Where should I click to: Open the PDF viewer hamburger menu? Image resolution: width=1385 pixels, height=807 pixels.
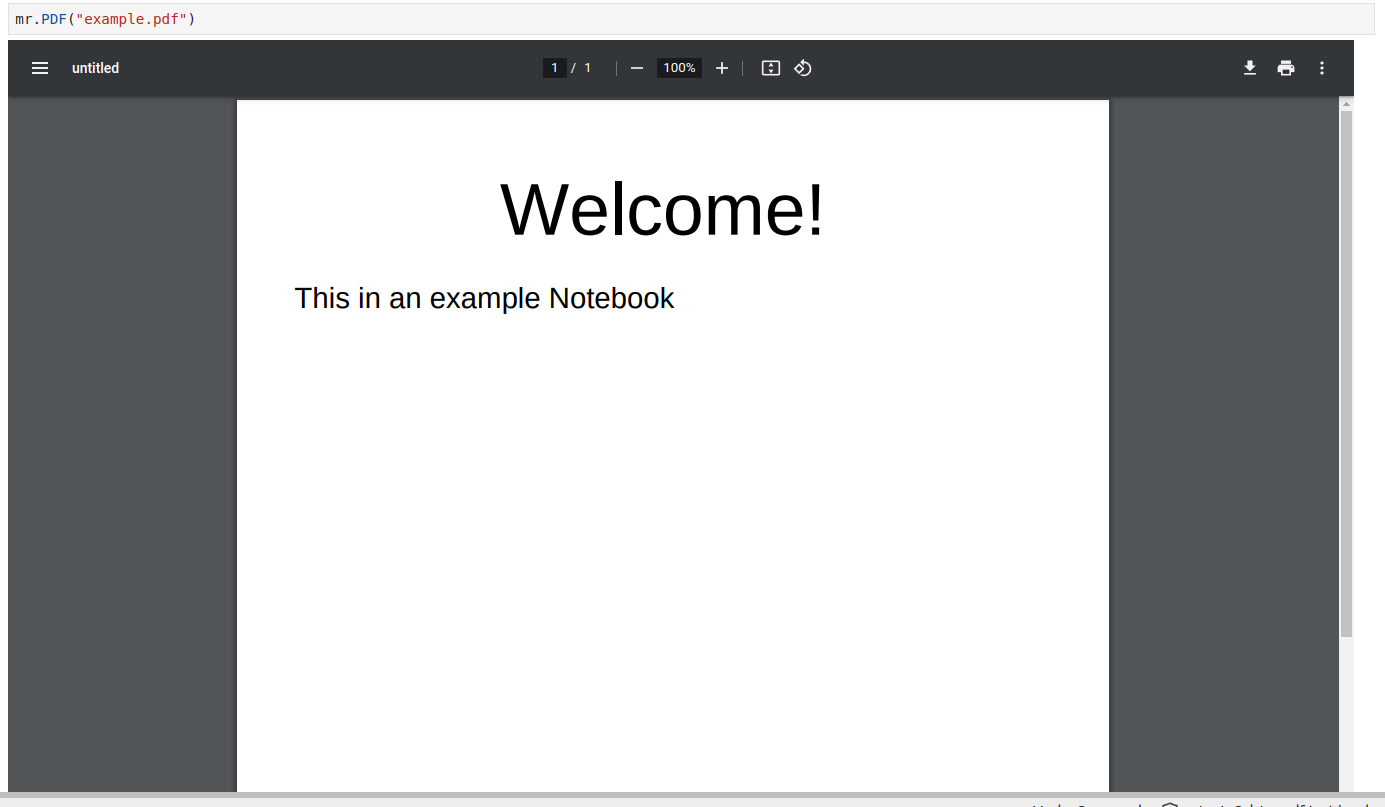click(39, 67)
